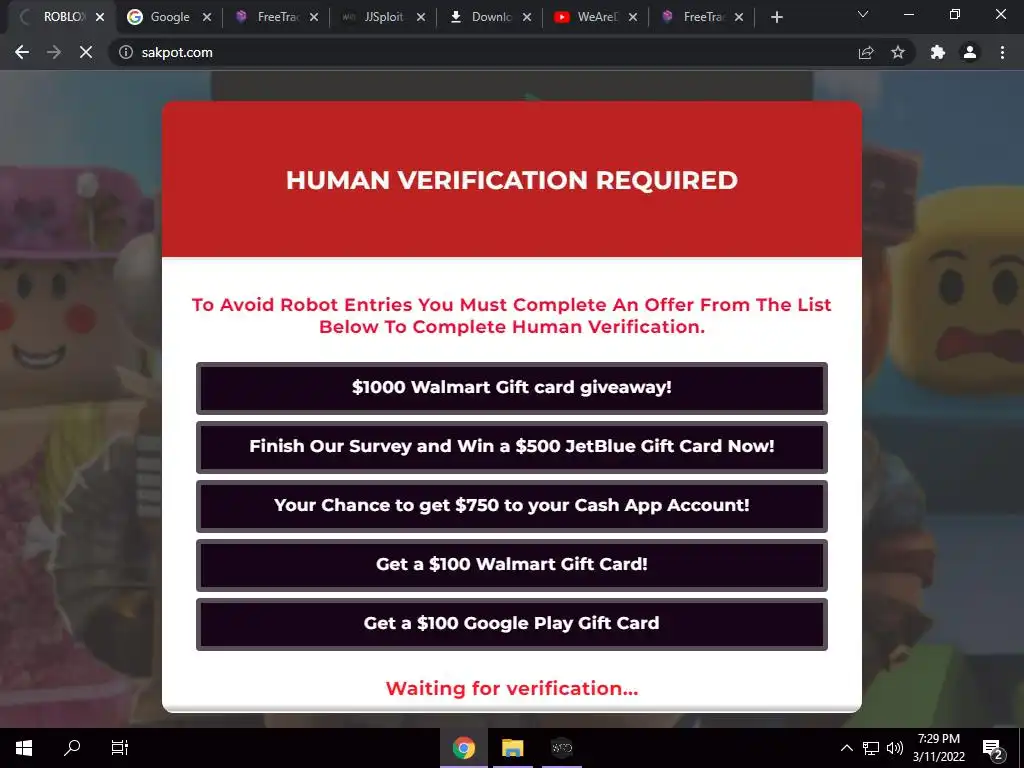
Task: Close the Google tab
Action: 207,17
